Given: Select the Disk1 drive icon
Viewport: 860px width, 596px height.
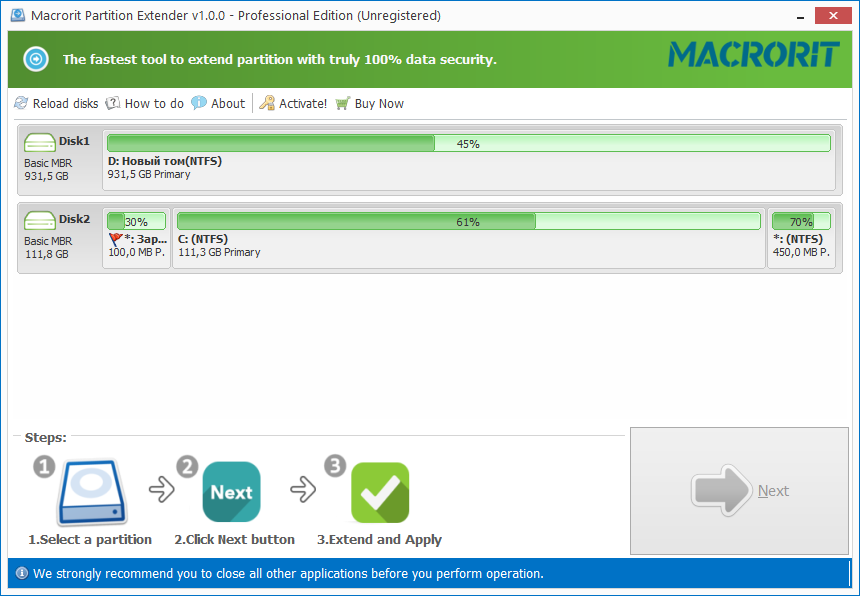Looking at the screenshot, I should point(40,140).
